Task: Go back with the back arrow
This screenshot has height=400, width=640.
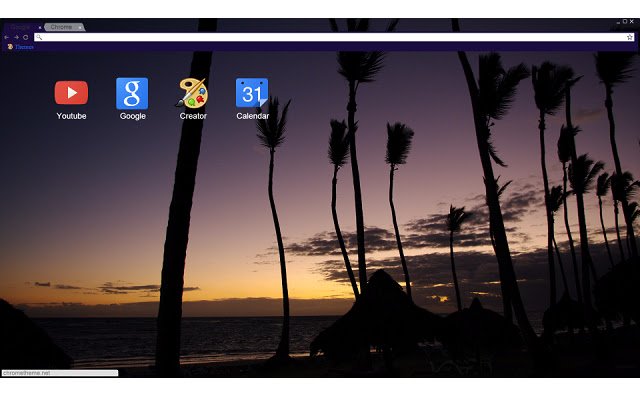Action: click(x=6, y=37)
